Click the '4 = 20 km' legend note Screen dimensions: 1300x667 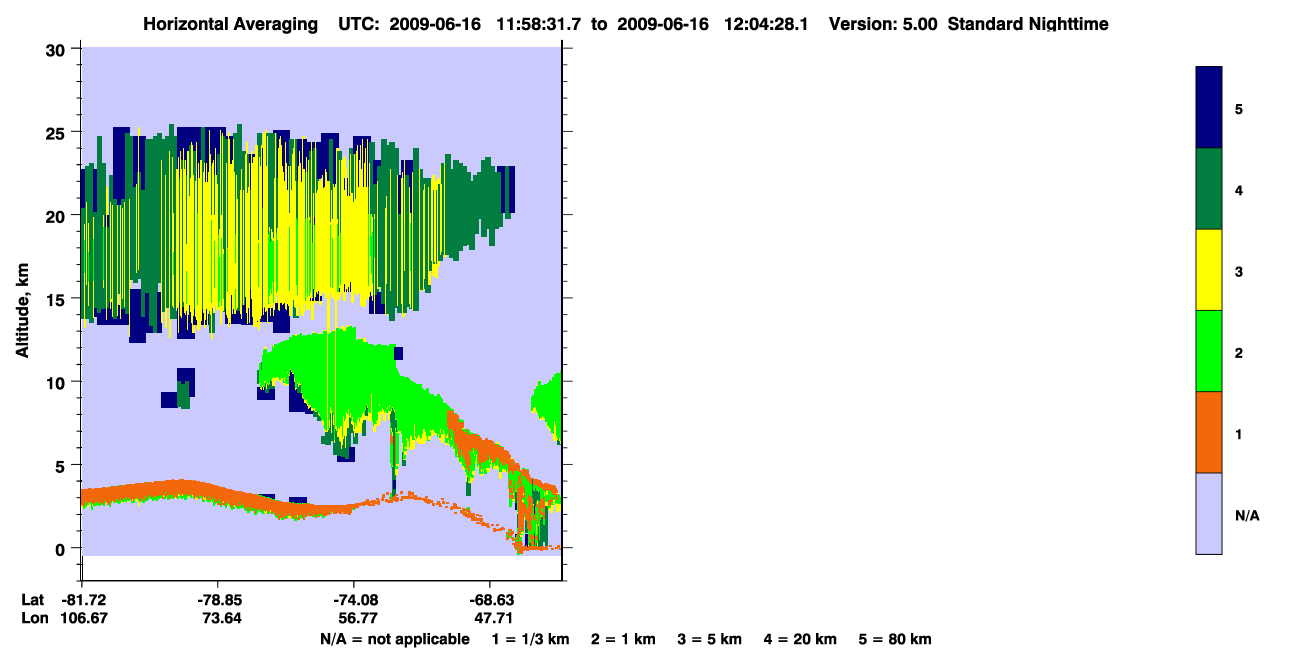(800, 640)
